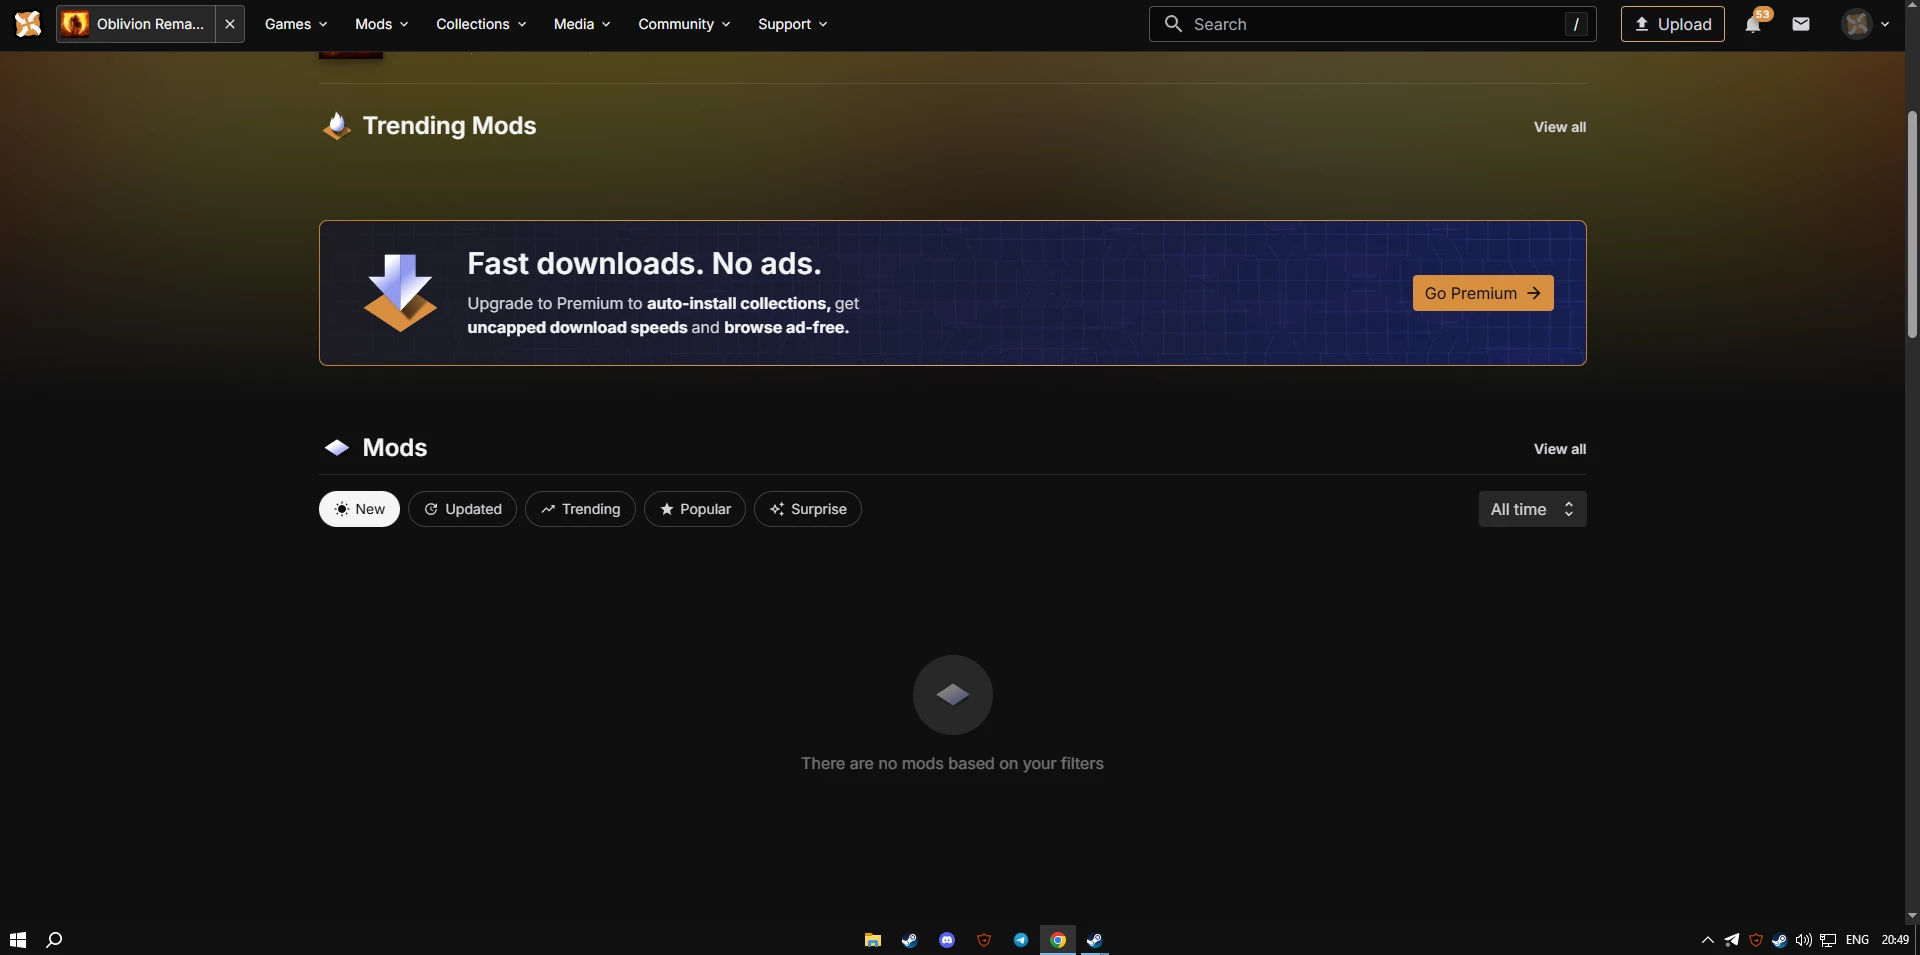Open the clock showing 20:49

pyautogui.click(x=1895, y=940)
